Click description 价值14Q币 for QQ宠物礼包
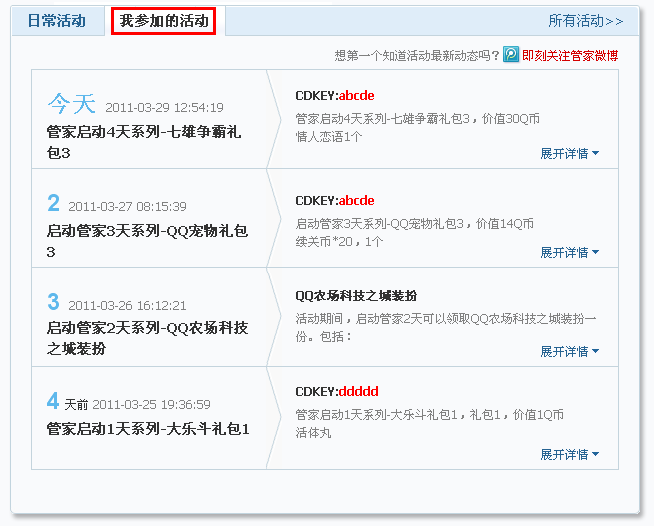 (505, 224)
